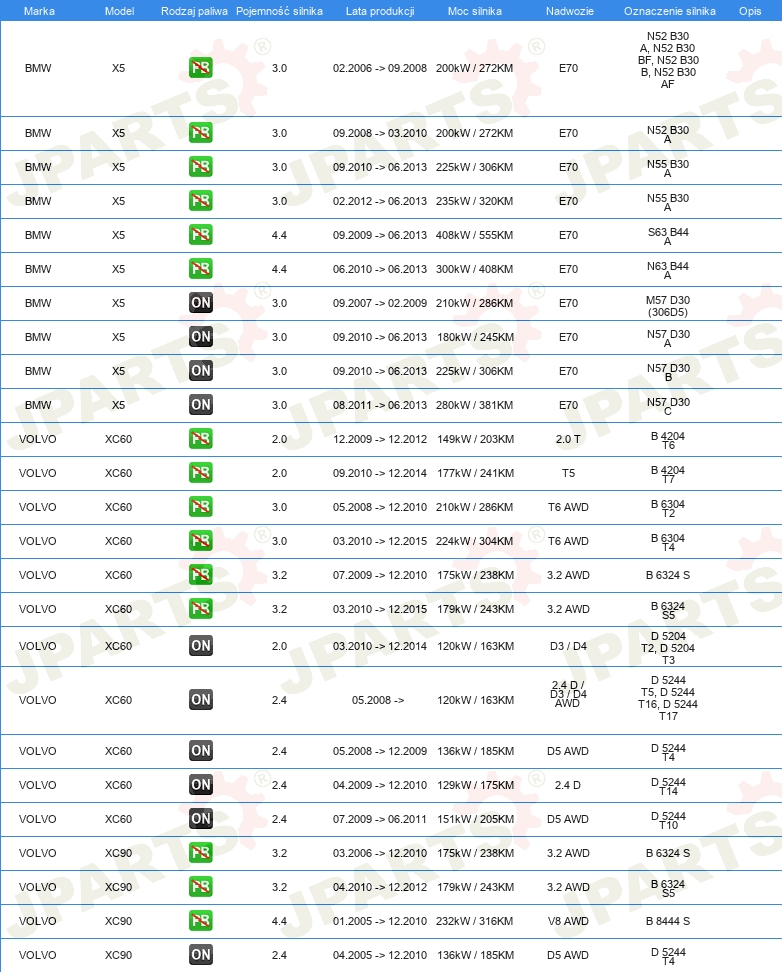The width and height of the screenshot is (782, 972).
Task: Click the 02.2006 -> 09.2008 date cell
Action: [x=380, y=68]
